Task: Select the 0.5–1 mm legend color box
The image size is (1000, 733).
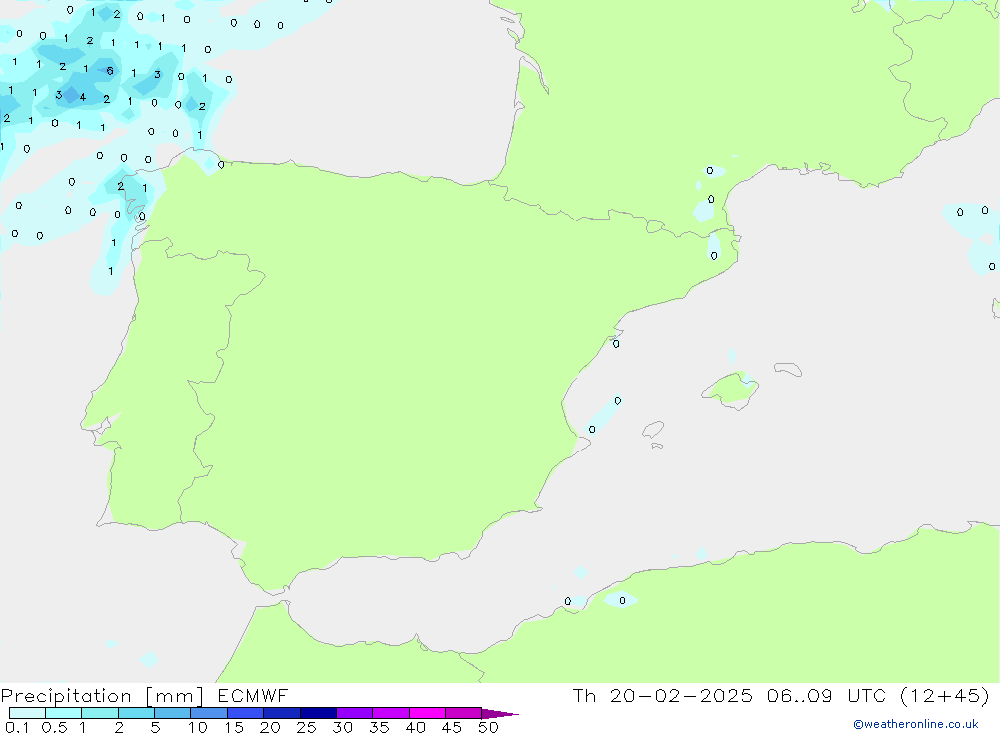Action: click(63, 713)
